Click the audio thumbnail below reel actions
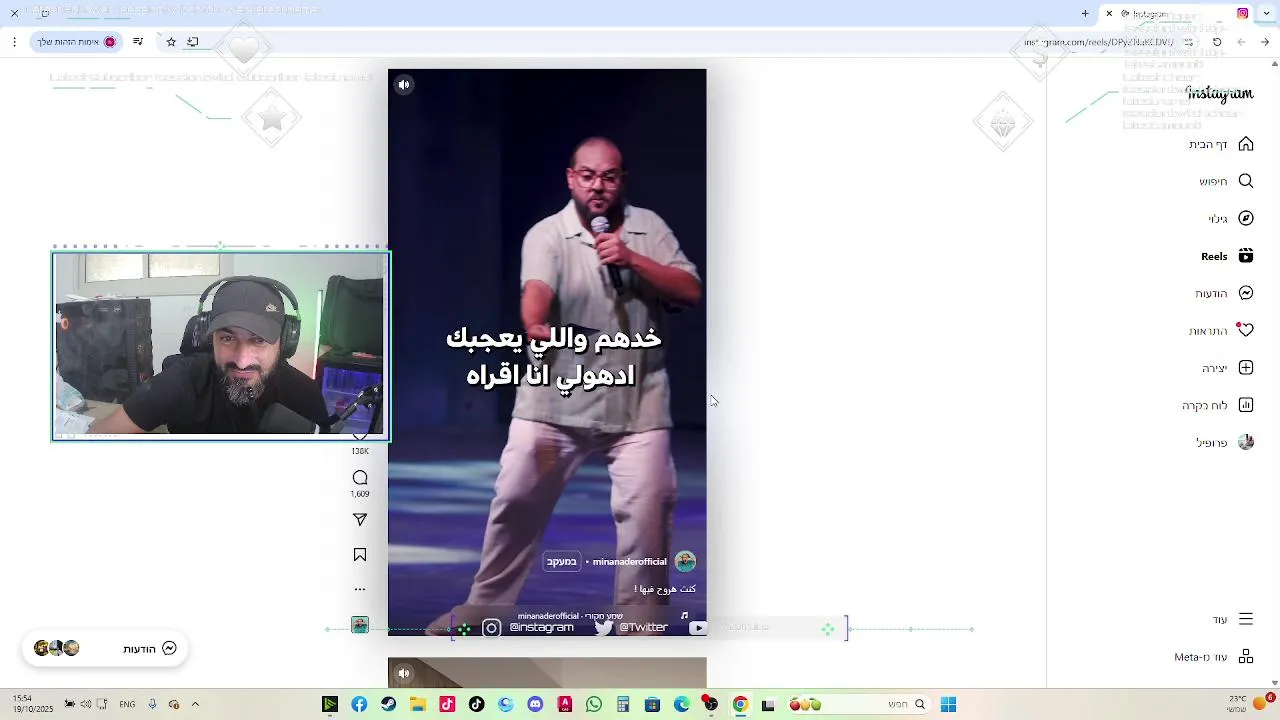This screenshot has height=720, width=1280. click(x=360, y=625)
